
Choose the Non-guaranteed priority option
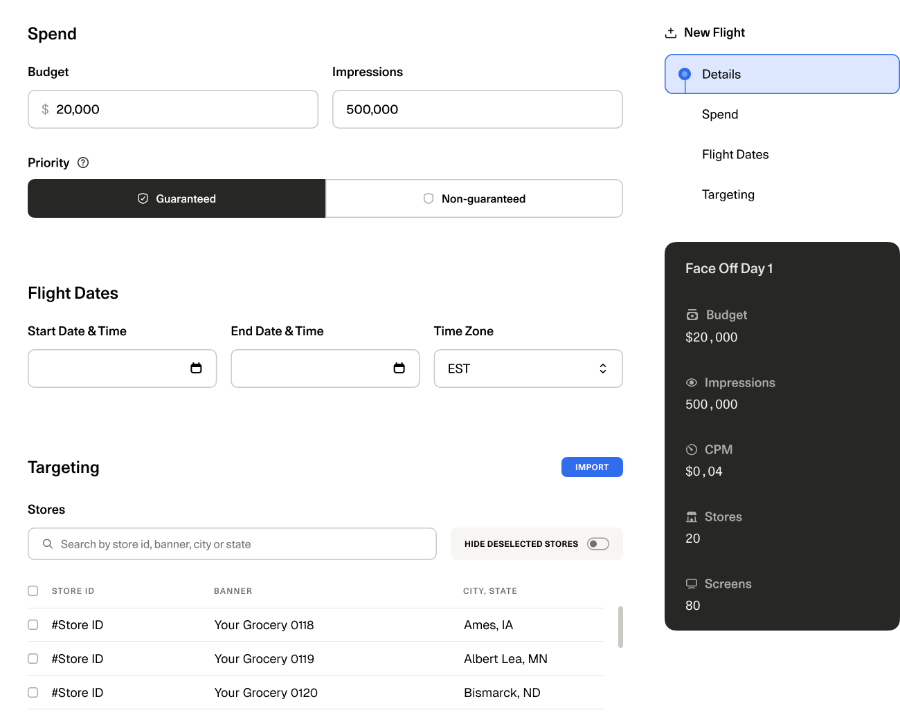click(474, 199)
